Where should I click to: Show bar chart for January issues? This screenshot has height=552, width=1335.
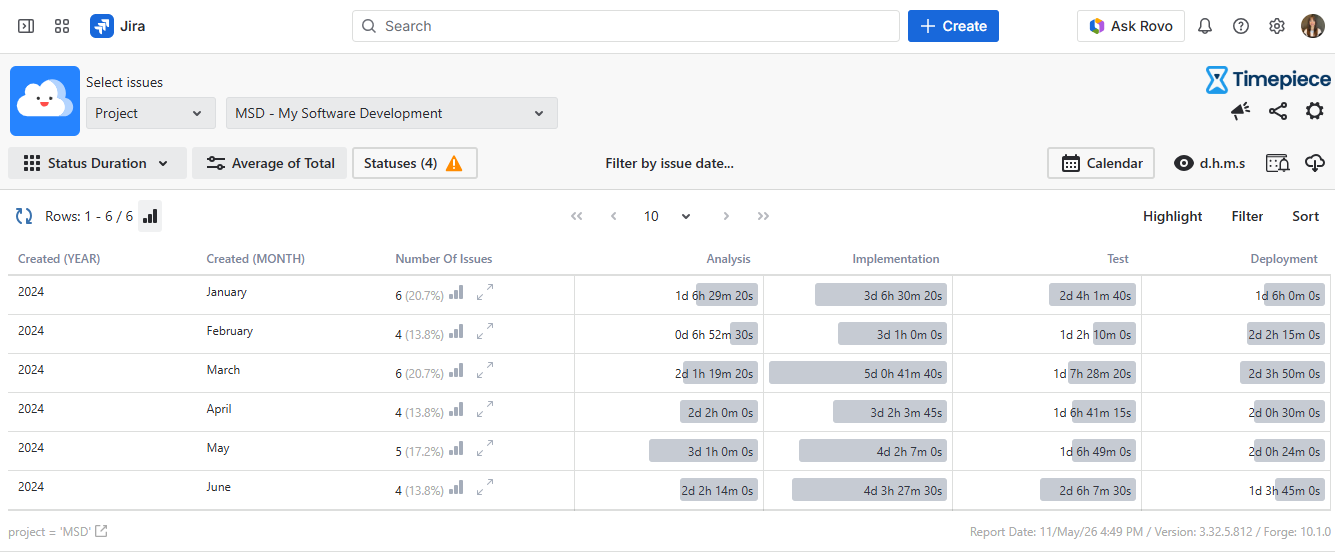click(x=456, y=293)
